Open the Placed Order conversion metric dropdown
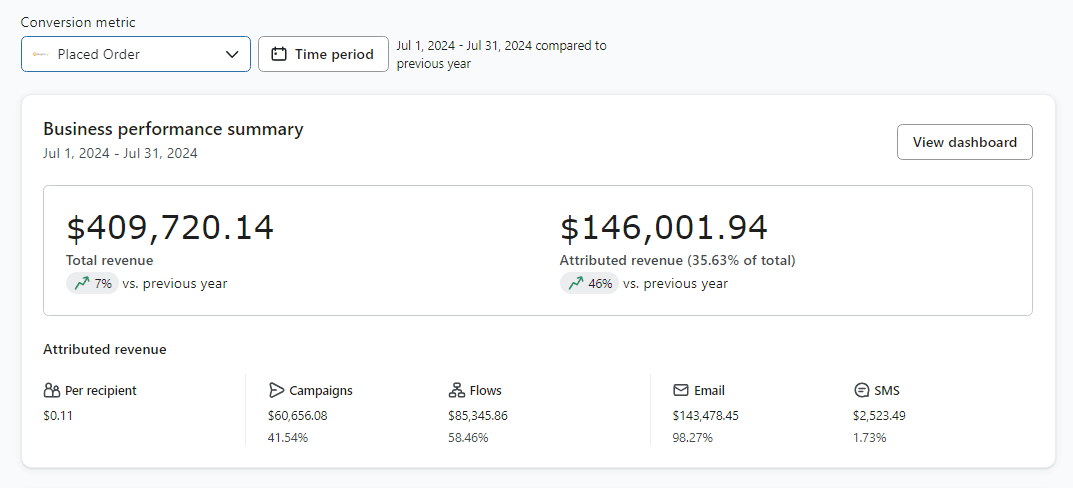1073x488 pixels. 135,54
